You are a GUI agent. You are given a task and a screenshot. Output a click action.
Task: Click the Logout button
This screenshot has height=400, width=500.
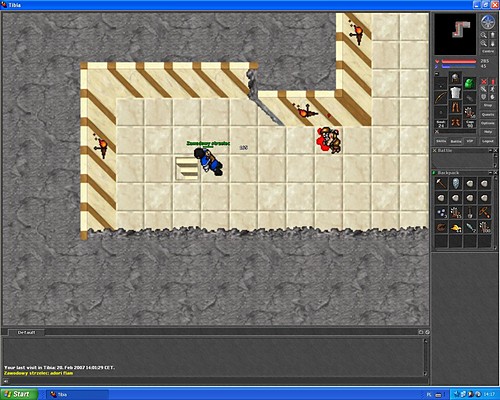point(488,141)
